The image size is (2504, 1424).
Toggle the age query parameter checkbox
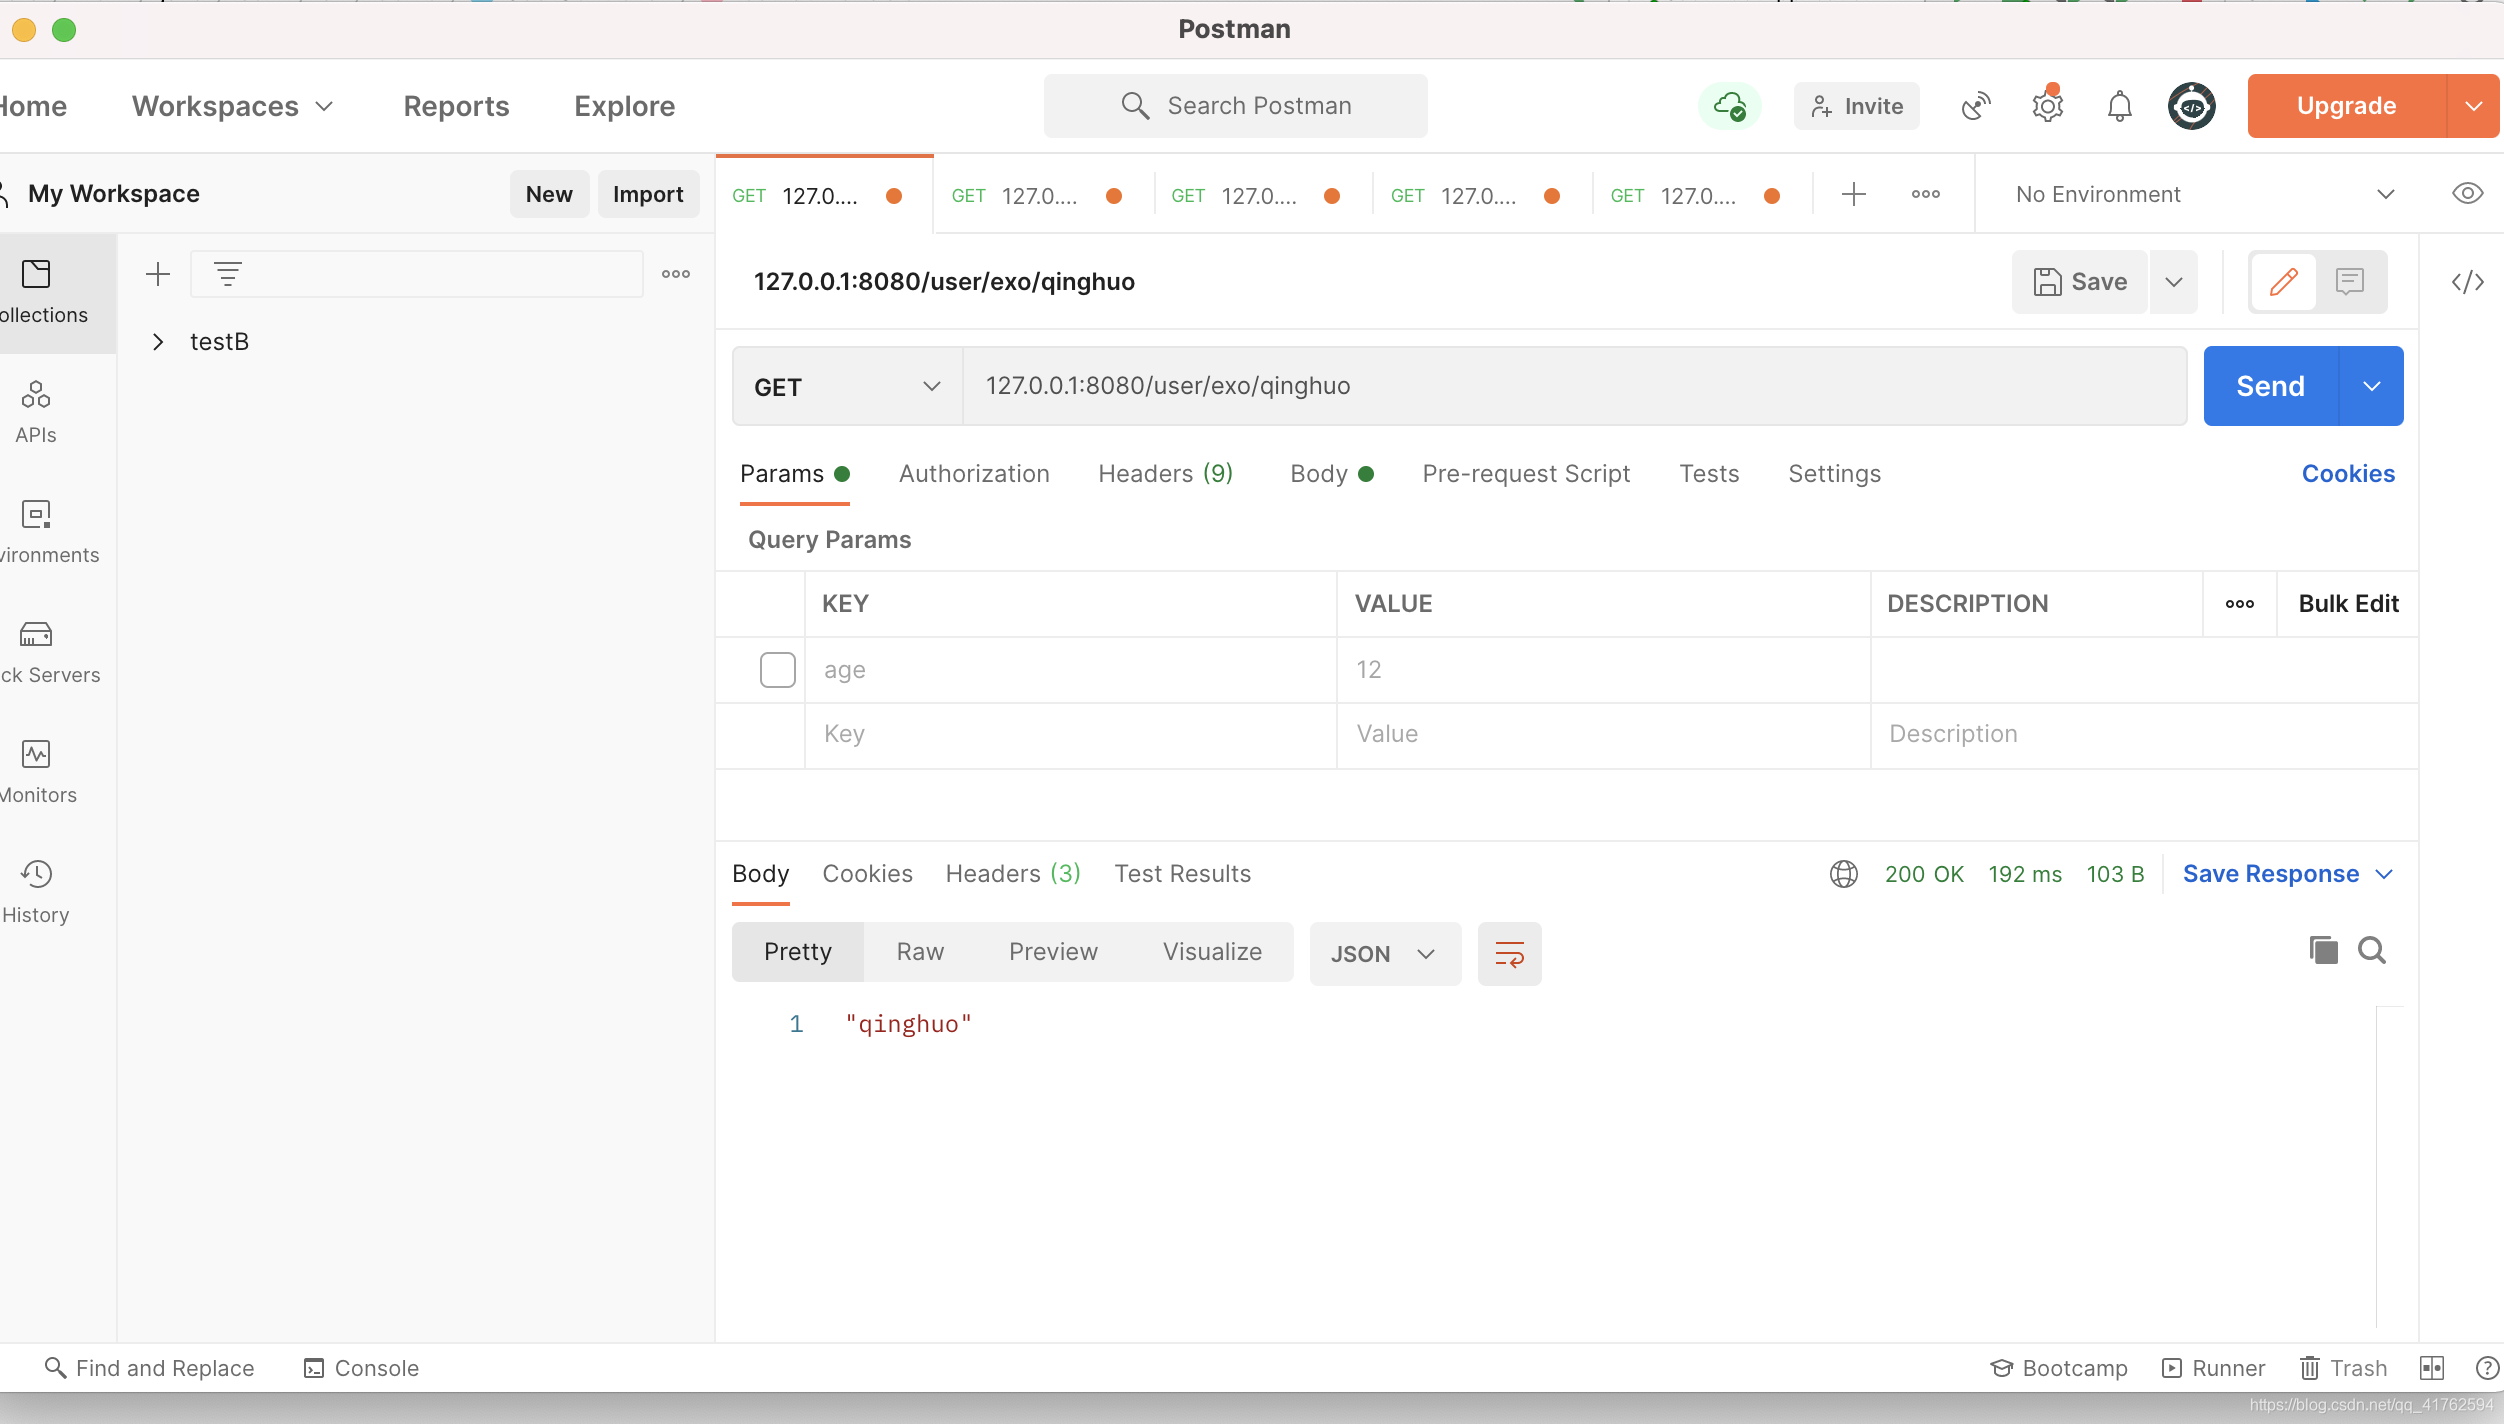pyautogui.click(x=777, y=669)
